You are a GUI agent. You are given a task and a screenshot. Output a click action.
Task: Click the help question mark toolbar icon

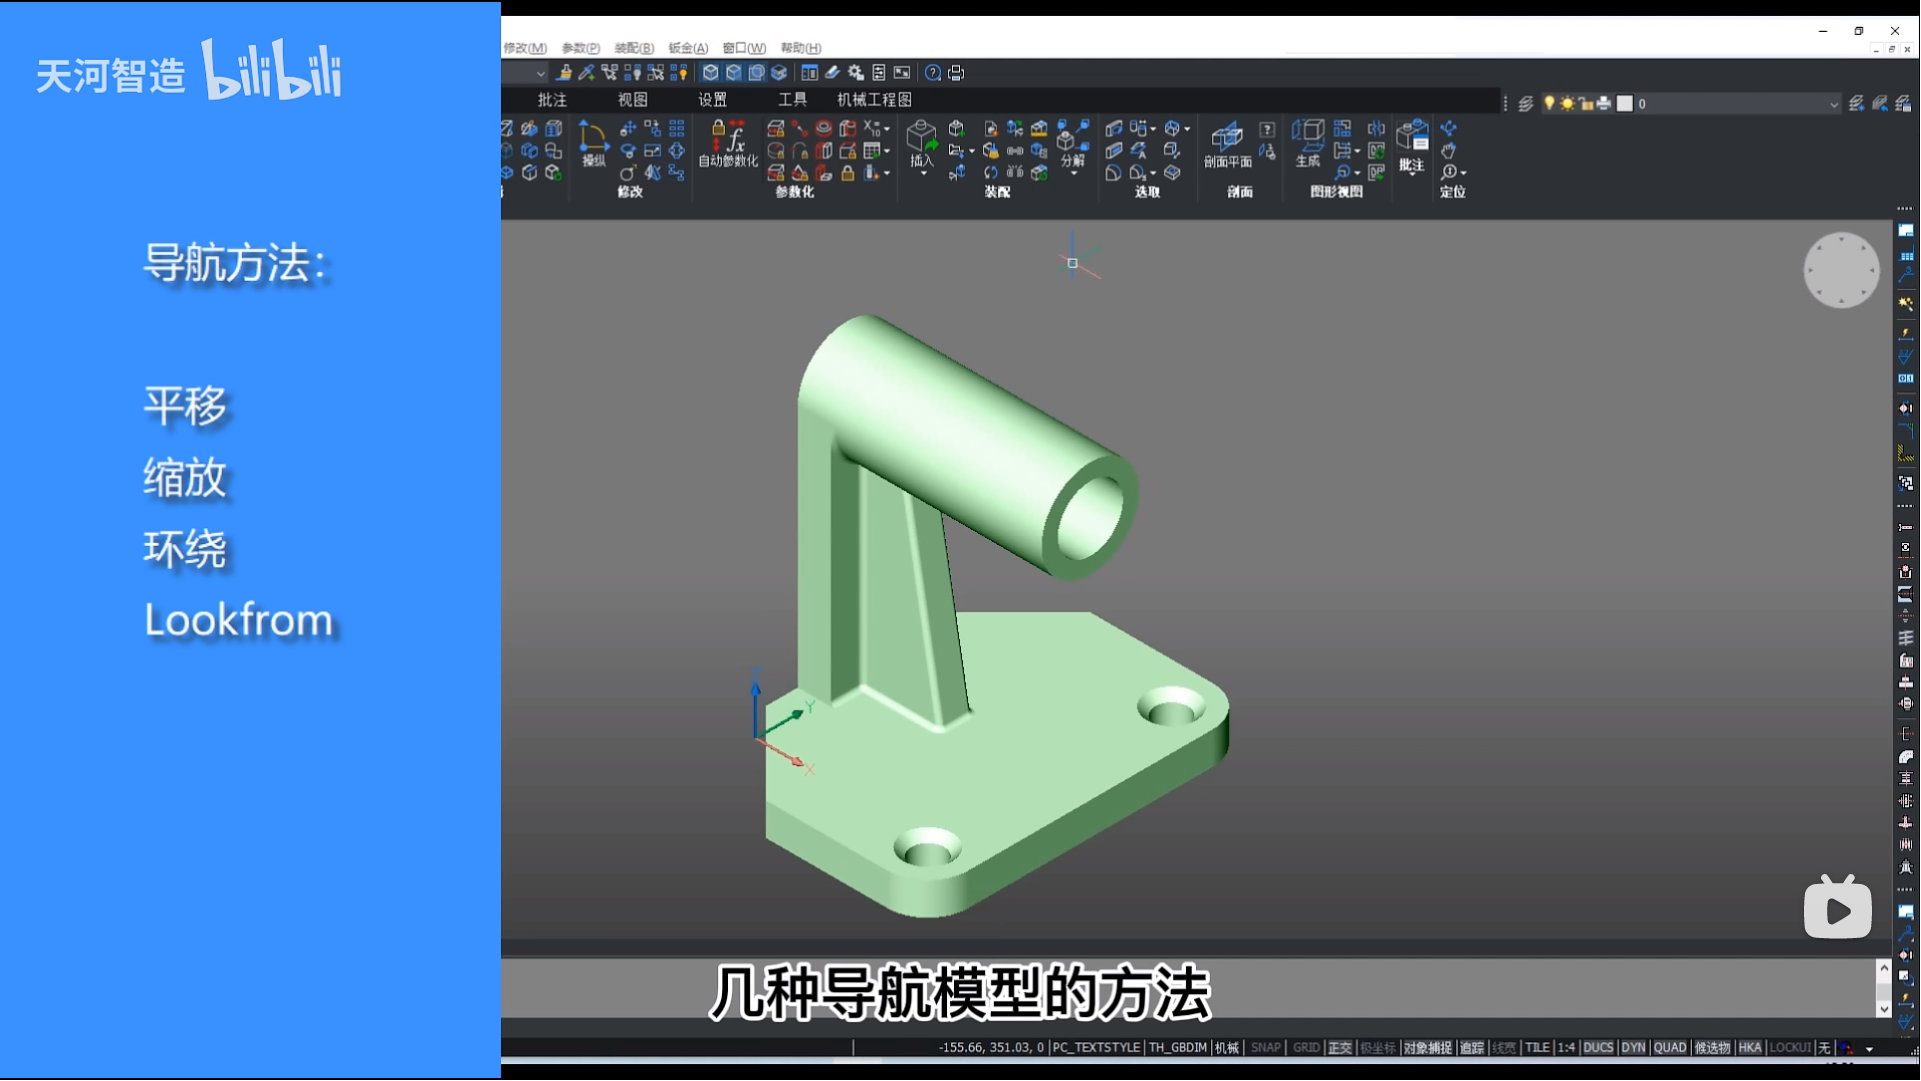(x=933, y=73)
